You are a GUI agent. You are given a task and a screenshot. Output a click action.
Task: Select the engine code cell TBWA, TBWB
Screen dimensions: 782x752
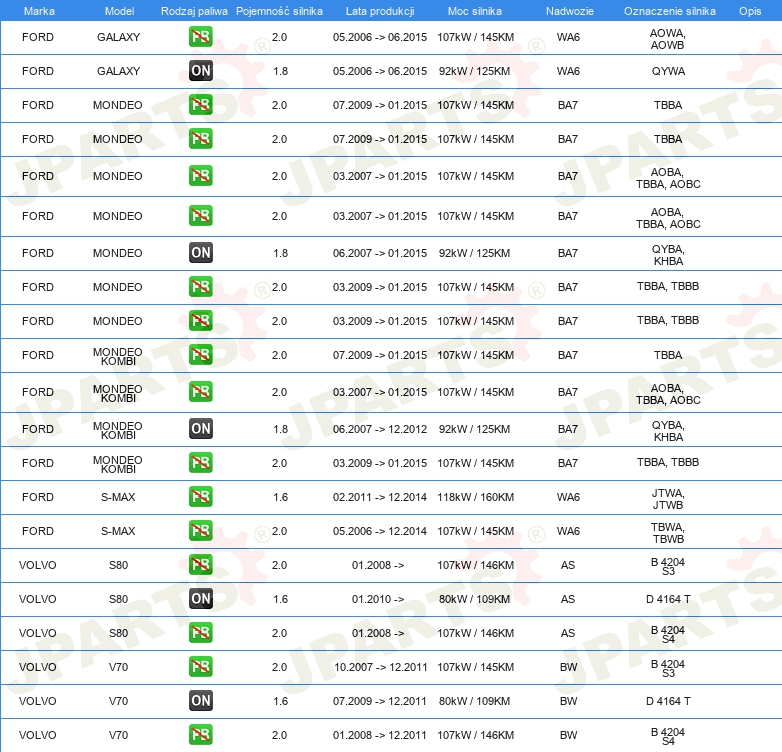click(668, 533)
